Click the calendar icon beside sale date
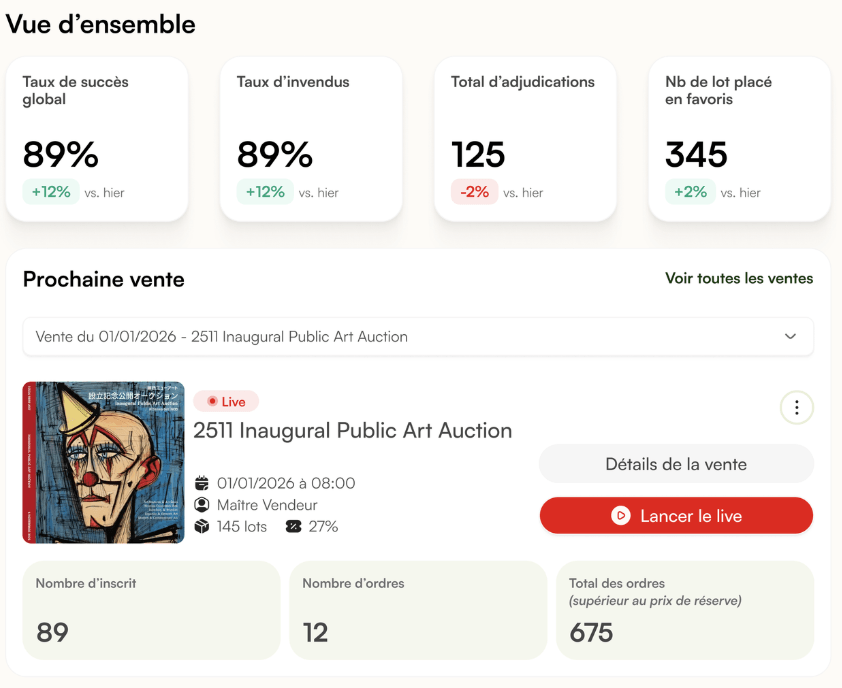This screenshot has width=842, height=688. pos(201,483)
